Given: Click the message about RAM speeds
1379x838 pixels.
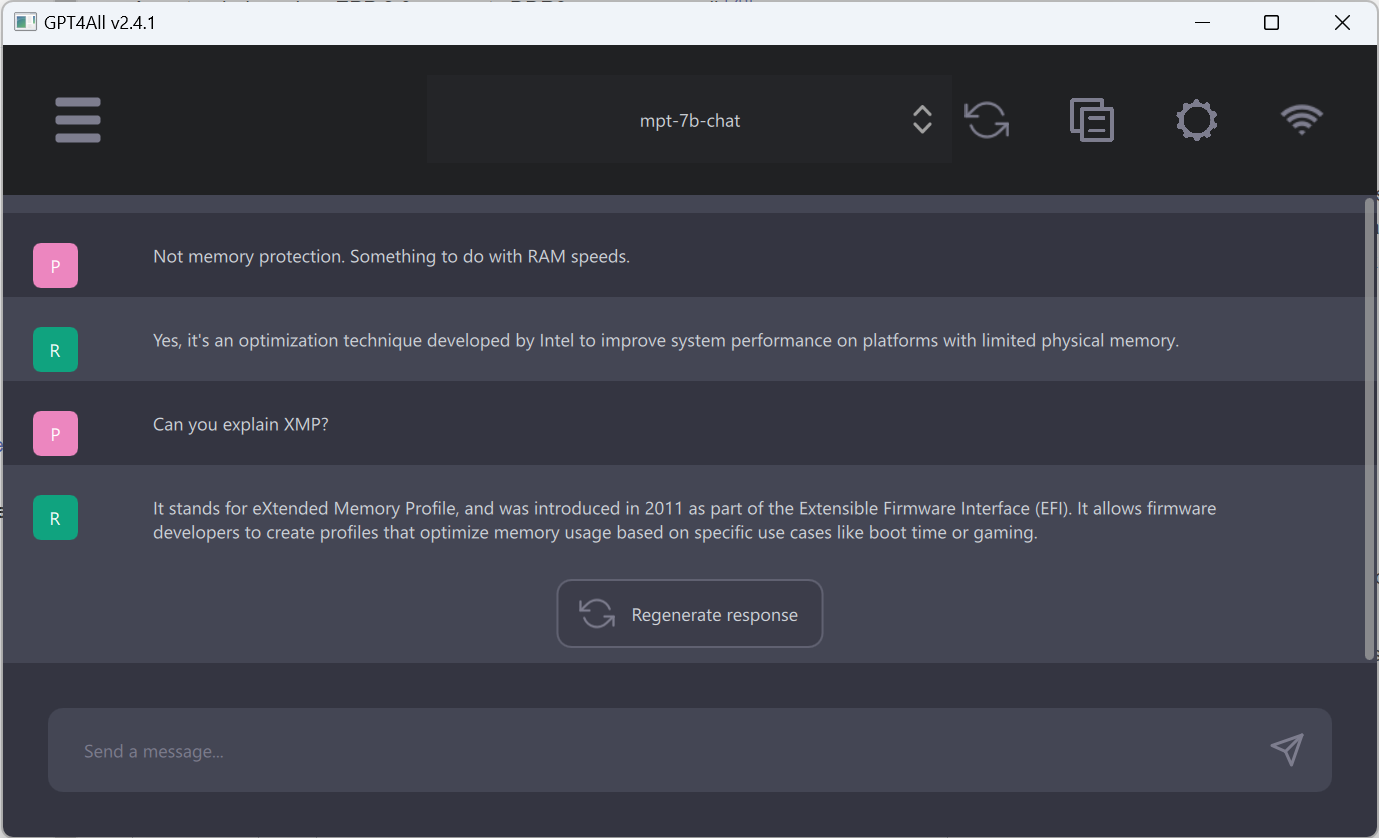Looking at the screenshot, I should point(391,256).
